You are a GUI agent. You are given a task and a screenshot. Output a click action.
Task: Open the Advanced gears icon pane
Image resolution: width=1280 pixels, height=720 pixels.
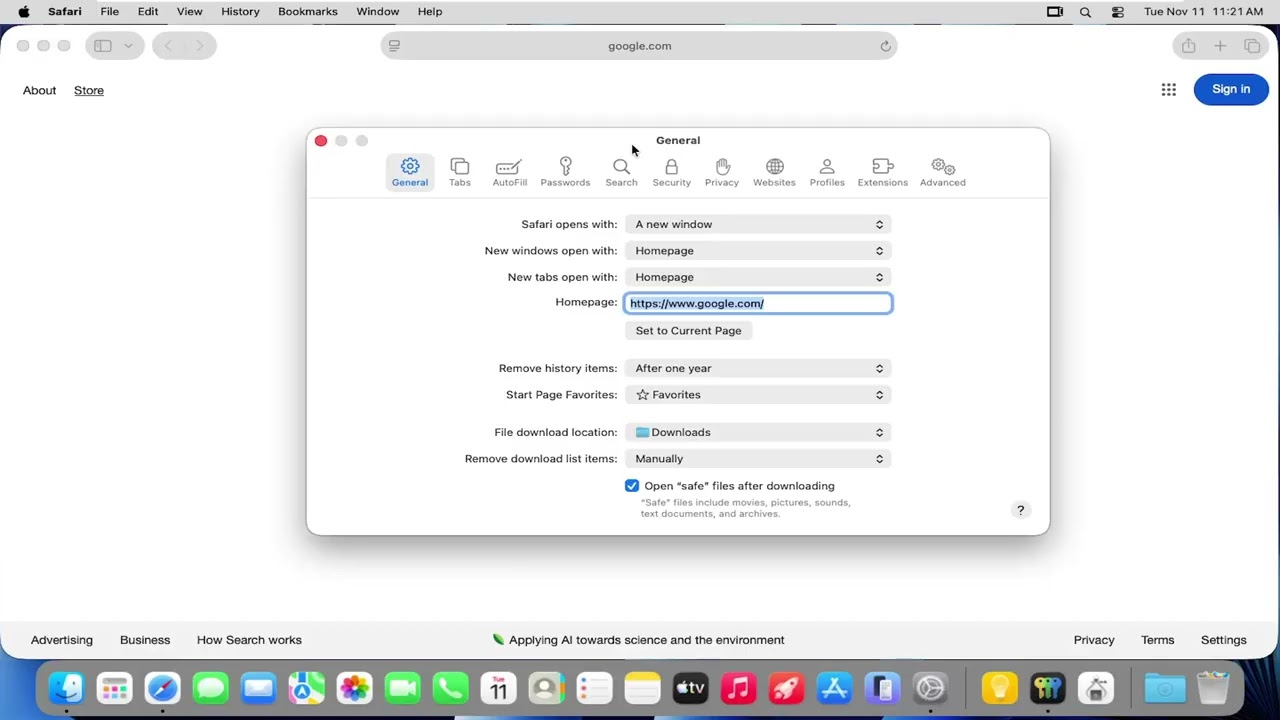coord(943,172)
